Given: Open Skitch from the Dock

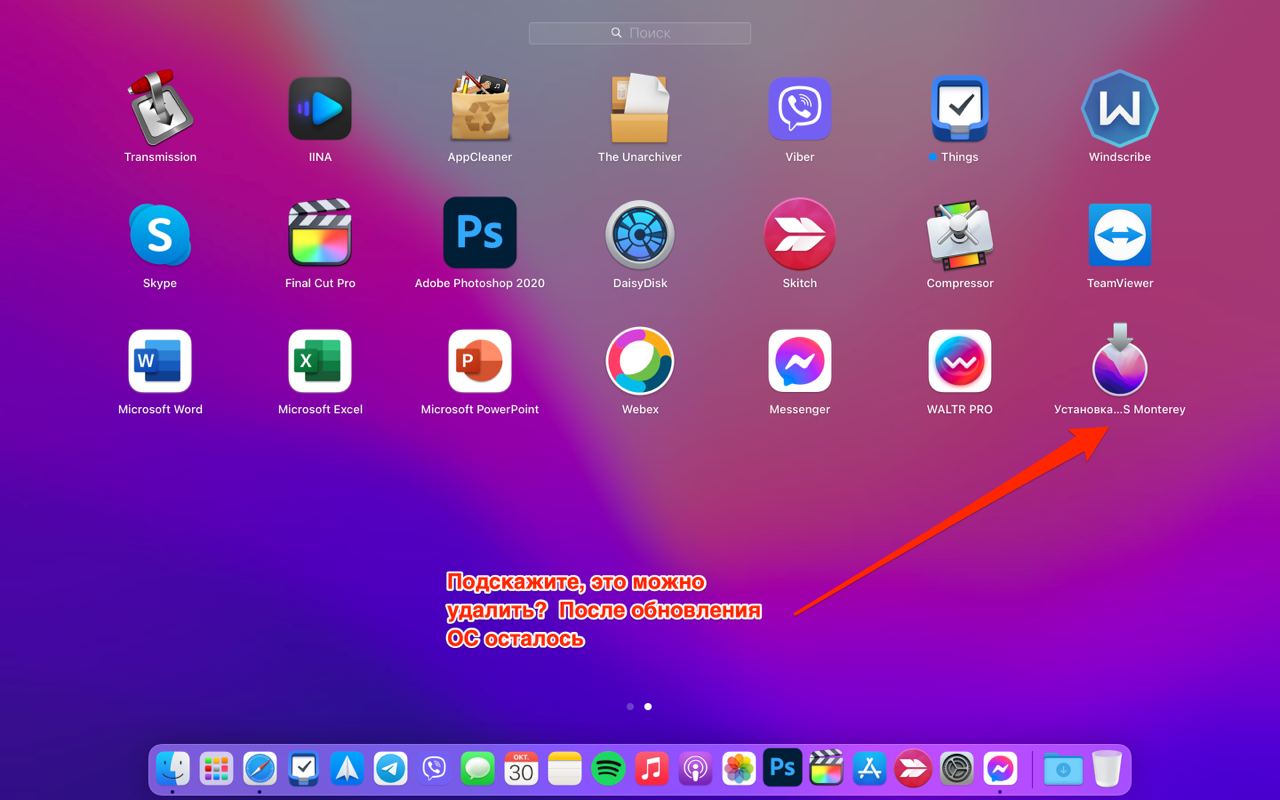Looking at the screenshot, I should point(913,768).
